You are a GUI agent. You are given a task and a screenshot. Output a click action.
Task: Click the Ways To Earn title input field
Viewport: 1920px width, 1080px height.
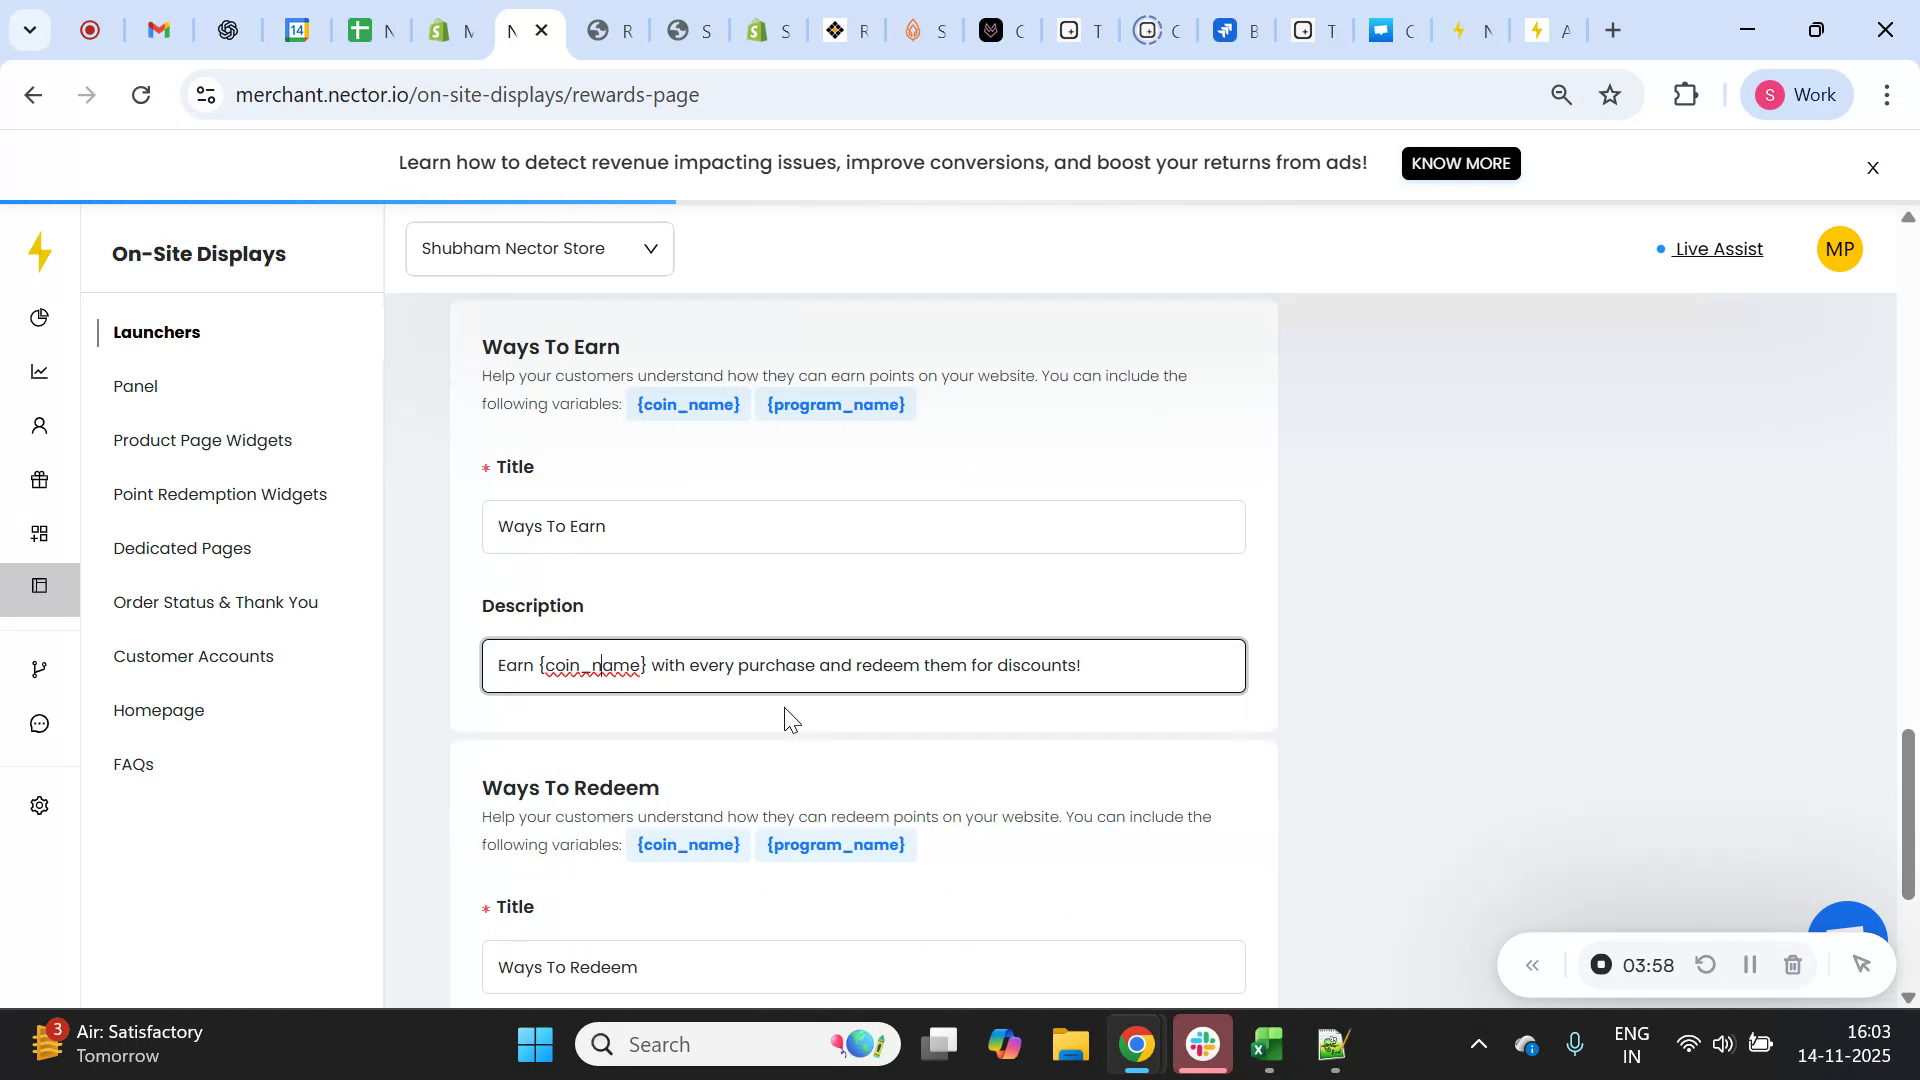[x=863, y=526]
